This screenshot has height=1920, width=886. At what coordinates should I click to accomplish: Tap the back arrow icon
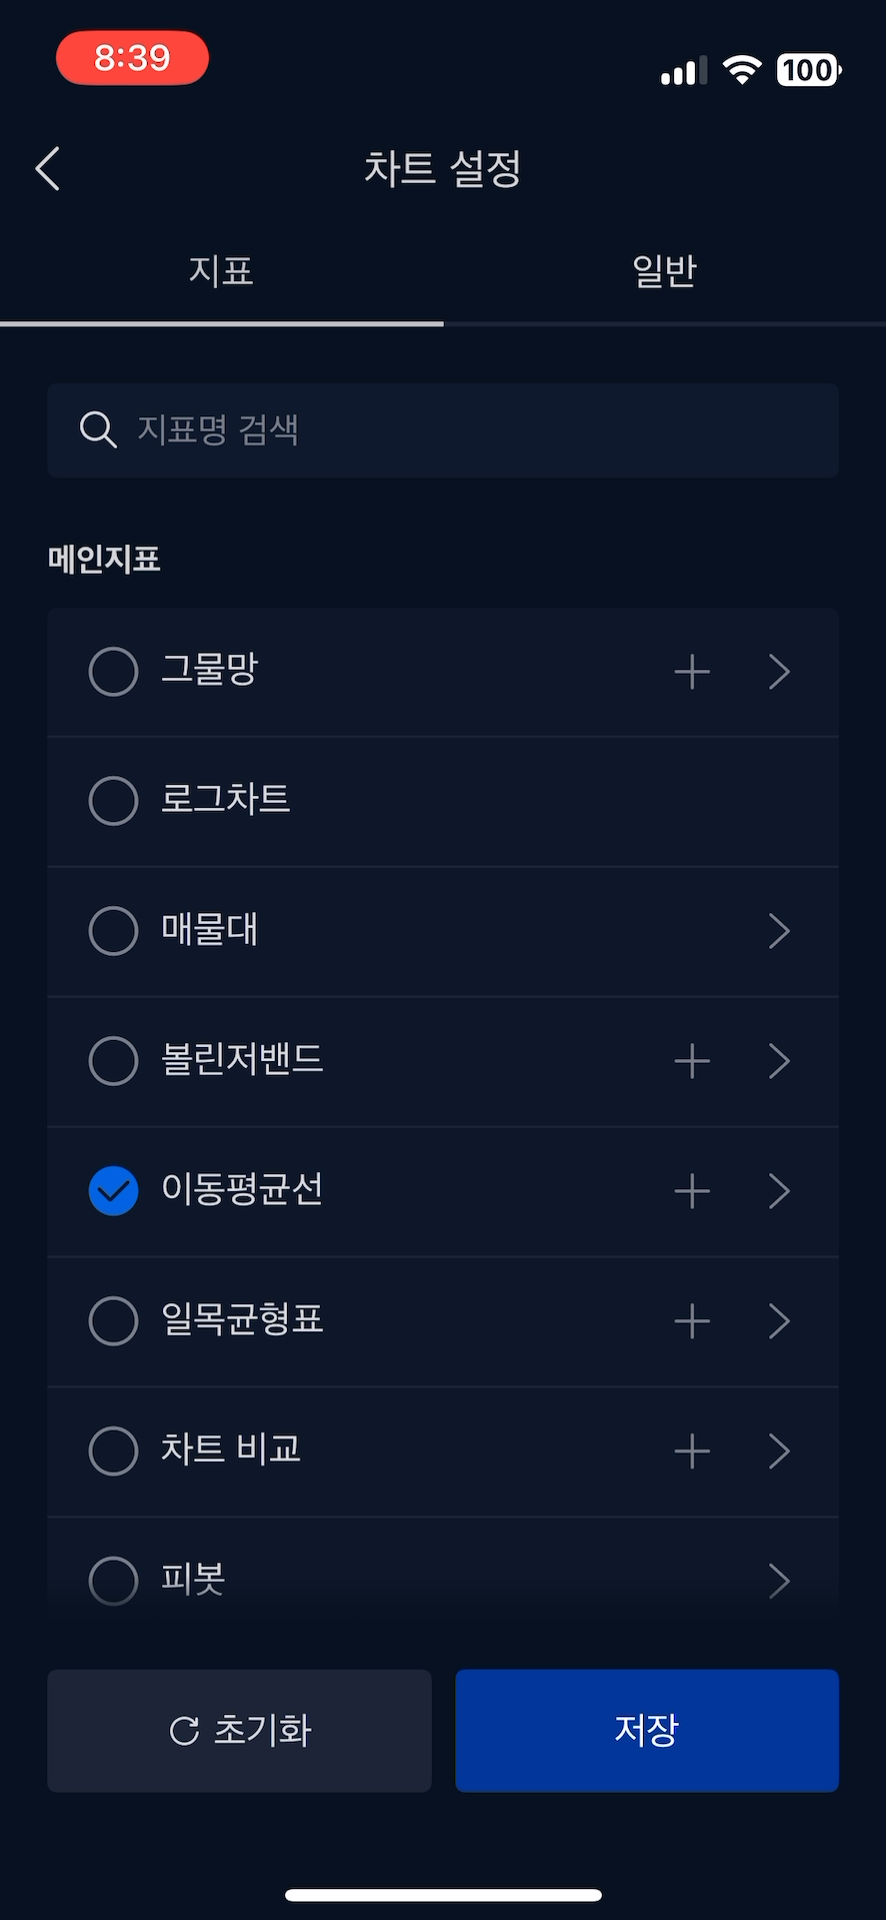coord(48,168)
